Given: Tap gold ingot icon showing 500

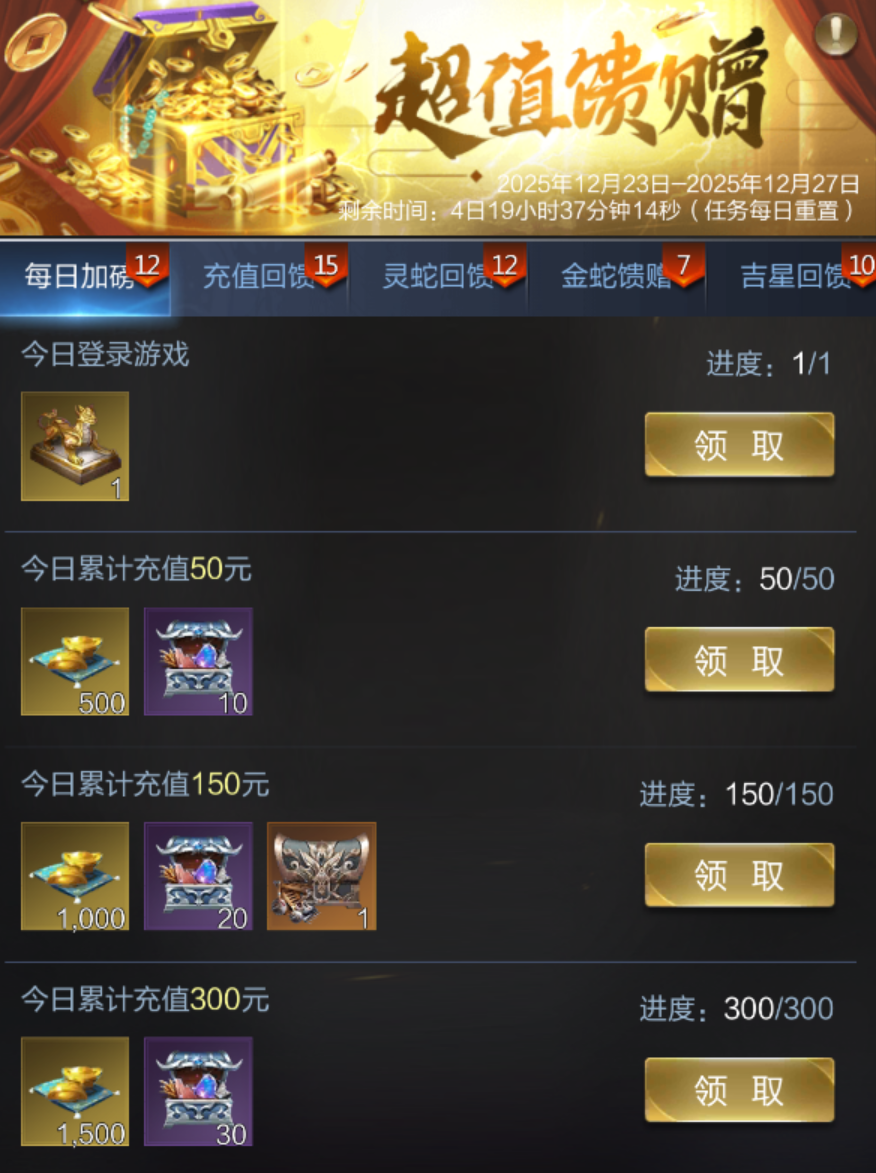Looking at the screenshot, I should [x=75, y=661].
